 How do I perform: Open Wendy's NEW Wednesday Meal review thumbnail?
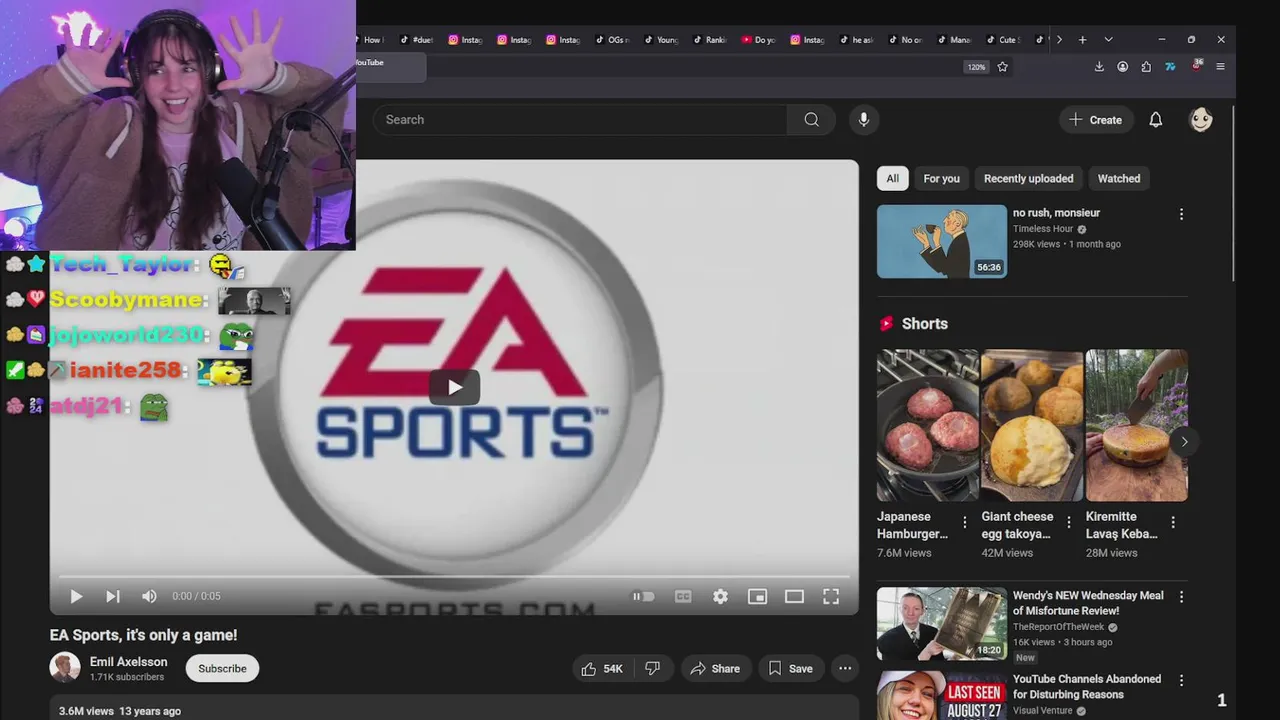click(x=942, y=624)
